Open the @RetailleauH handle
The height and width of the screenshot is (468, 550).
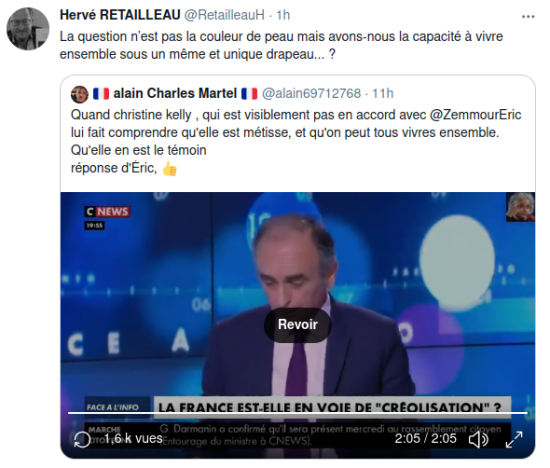click(x=224, y=15)
